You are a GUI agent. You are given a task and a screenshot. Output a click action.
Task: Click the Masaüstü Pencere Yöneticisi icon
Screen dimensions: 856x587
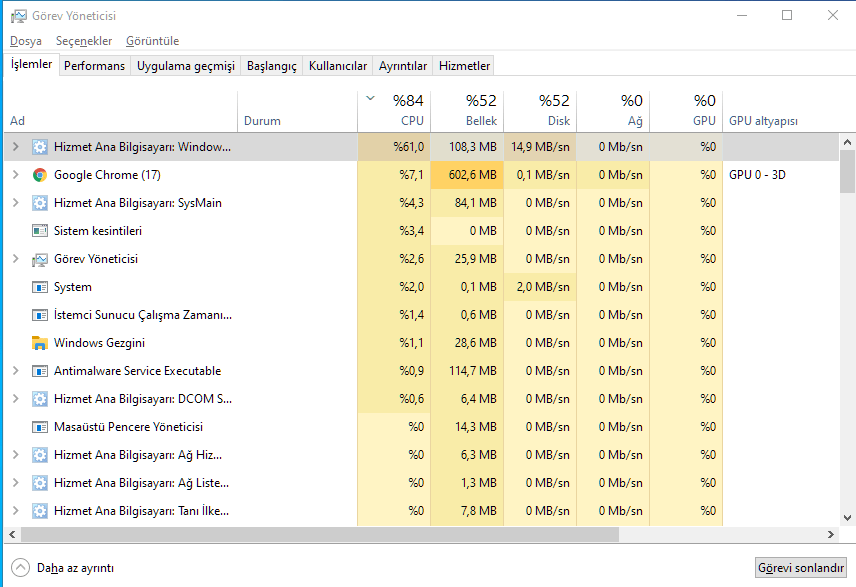coord(39,427)
